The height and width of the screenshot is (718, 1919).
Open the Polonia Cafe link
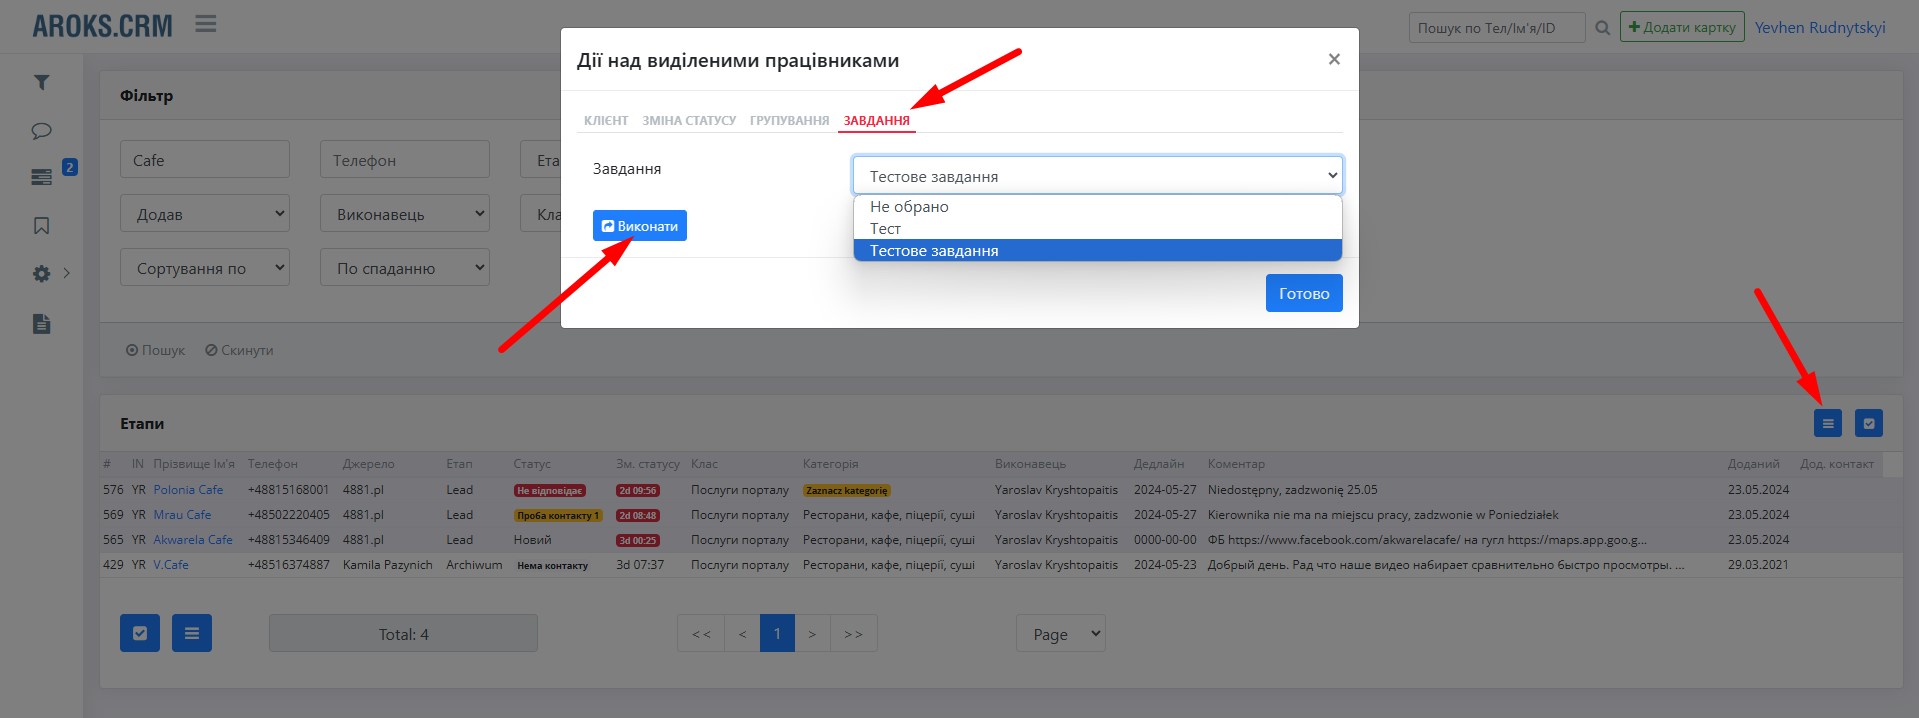[x=188, y=490]
